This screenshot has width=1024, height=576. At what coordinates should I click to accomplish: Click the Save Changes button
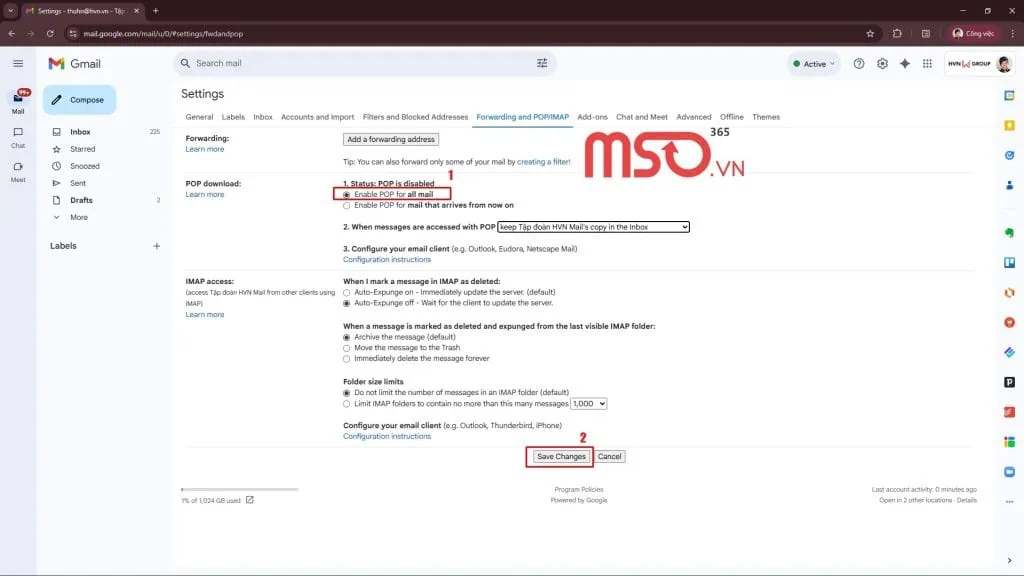(x=560, y=456)
